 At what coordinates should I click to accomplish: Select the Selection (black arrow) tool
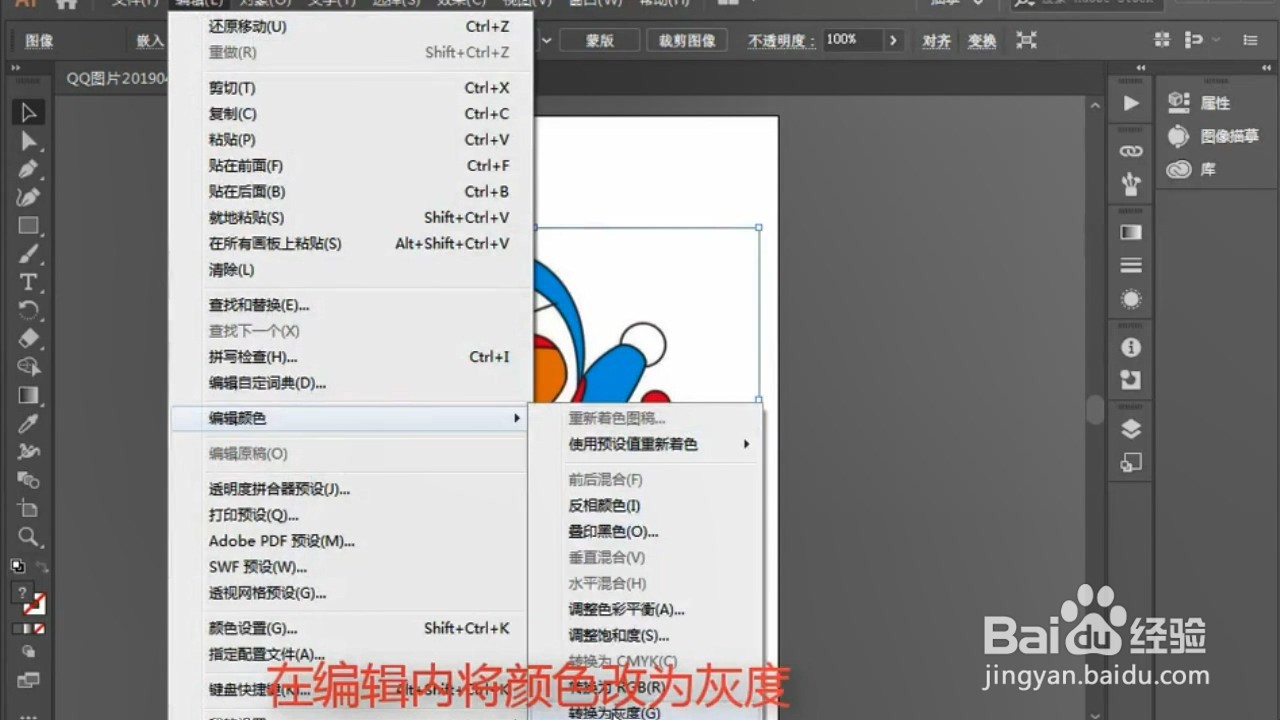(x=28, y=112)
